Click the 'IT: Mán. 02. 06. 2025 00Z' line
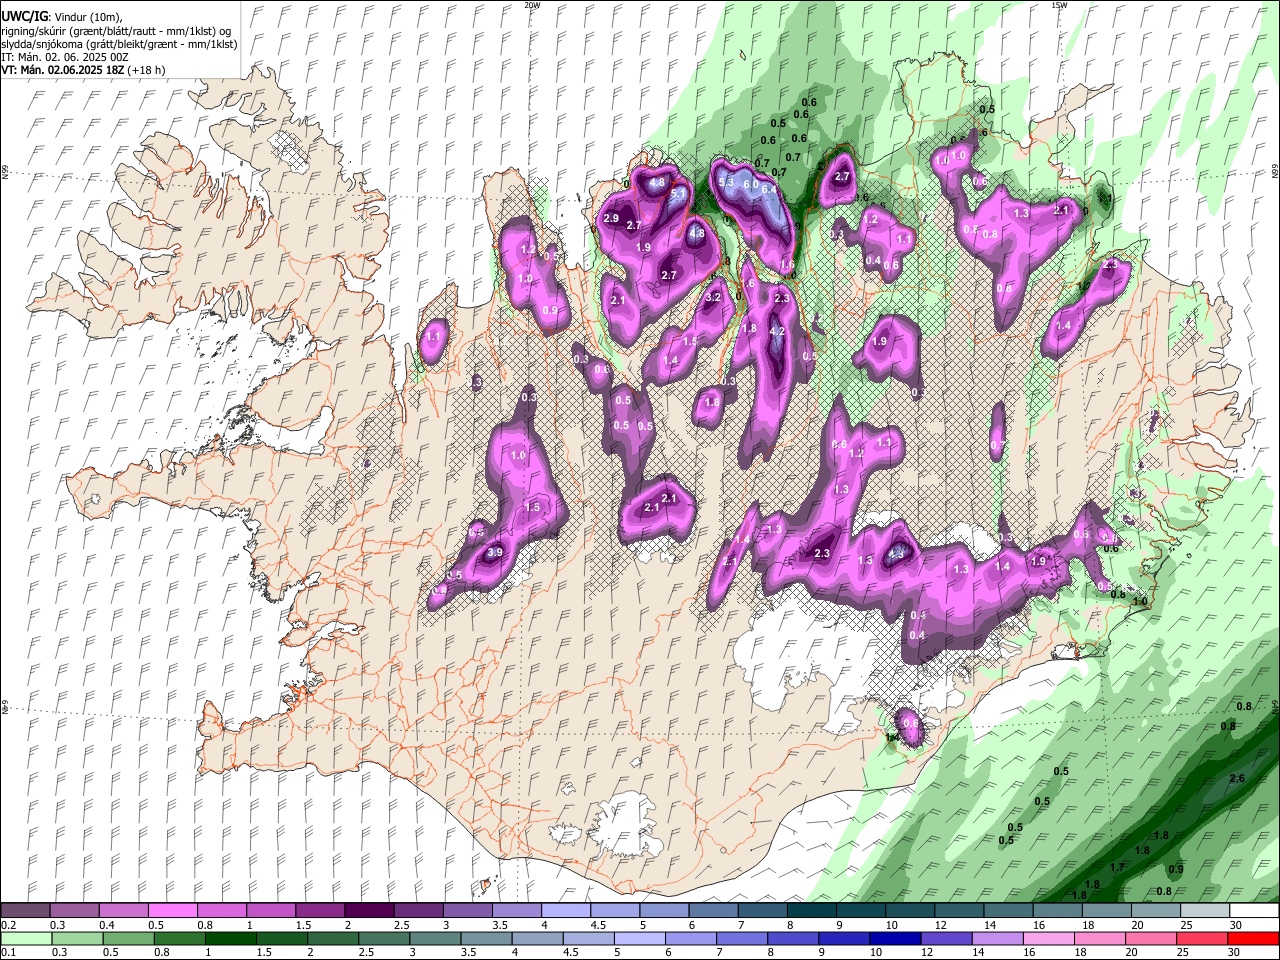1280x960 pixels. tap(65, 57)
